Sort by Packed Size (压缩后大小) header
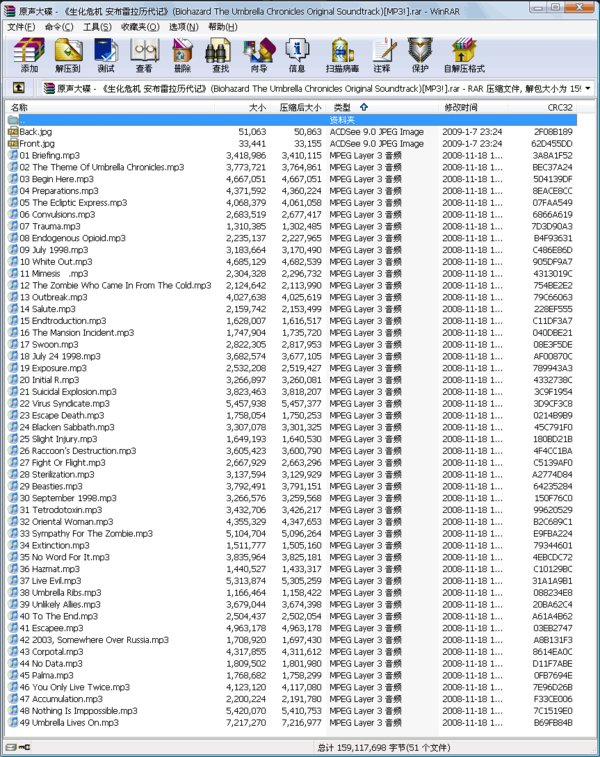The image size is (600, 757). (x=298, y=107)
